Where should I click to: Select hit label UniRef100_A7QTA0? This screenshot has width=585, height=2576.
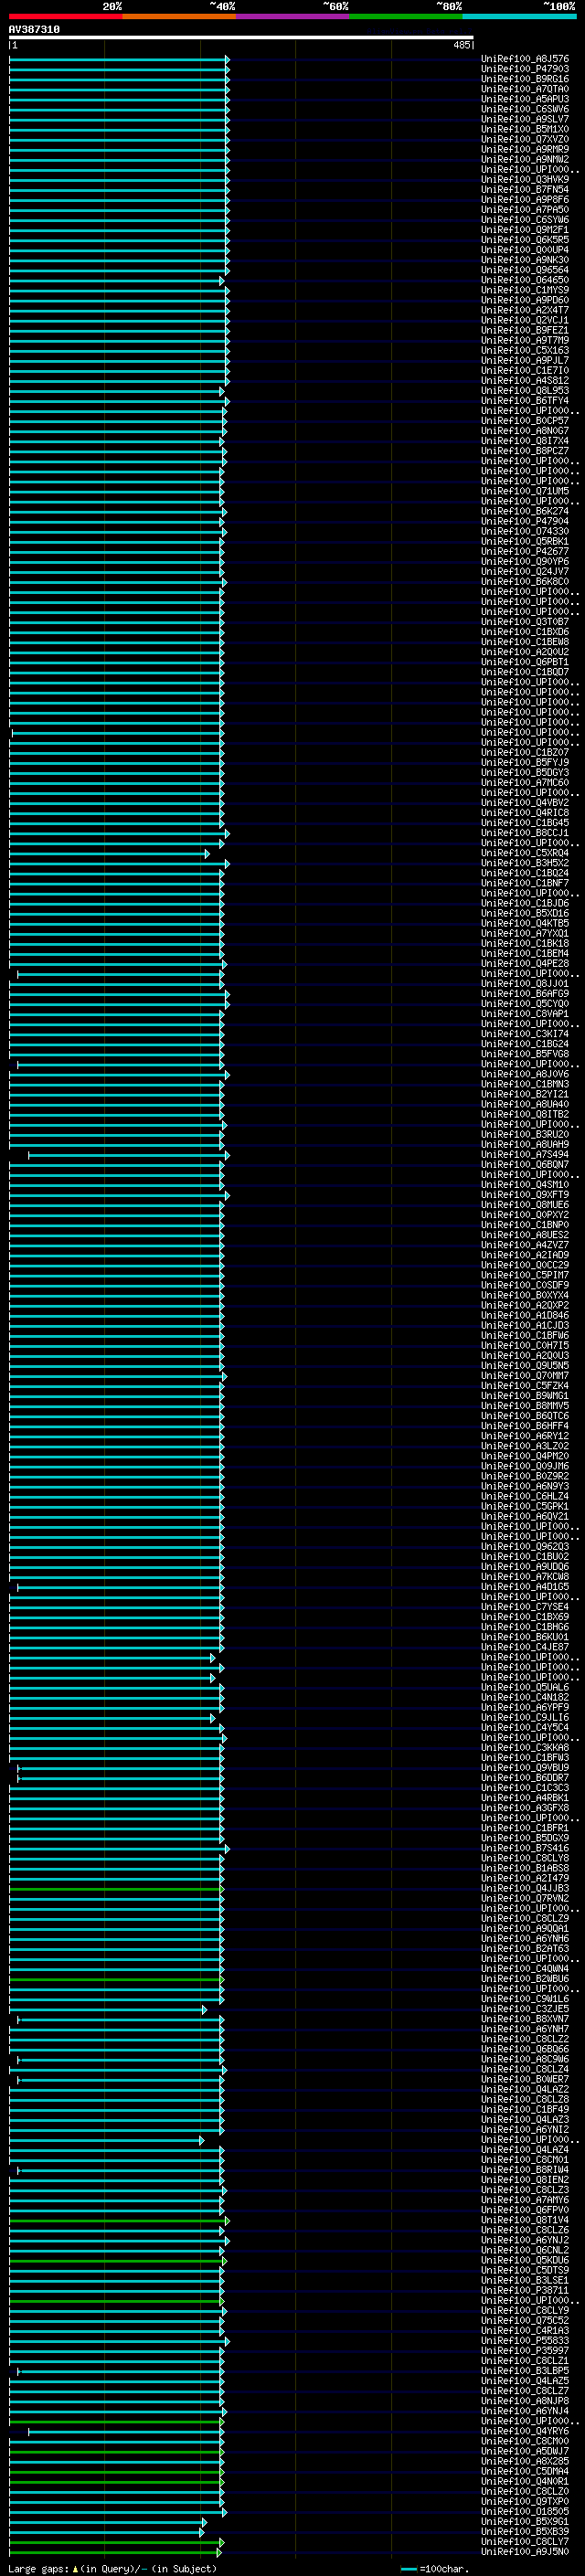pyautogui.click(x=525, y=89)
